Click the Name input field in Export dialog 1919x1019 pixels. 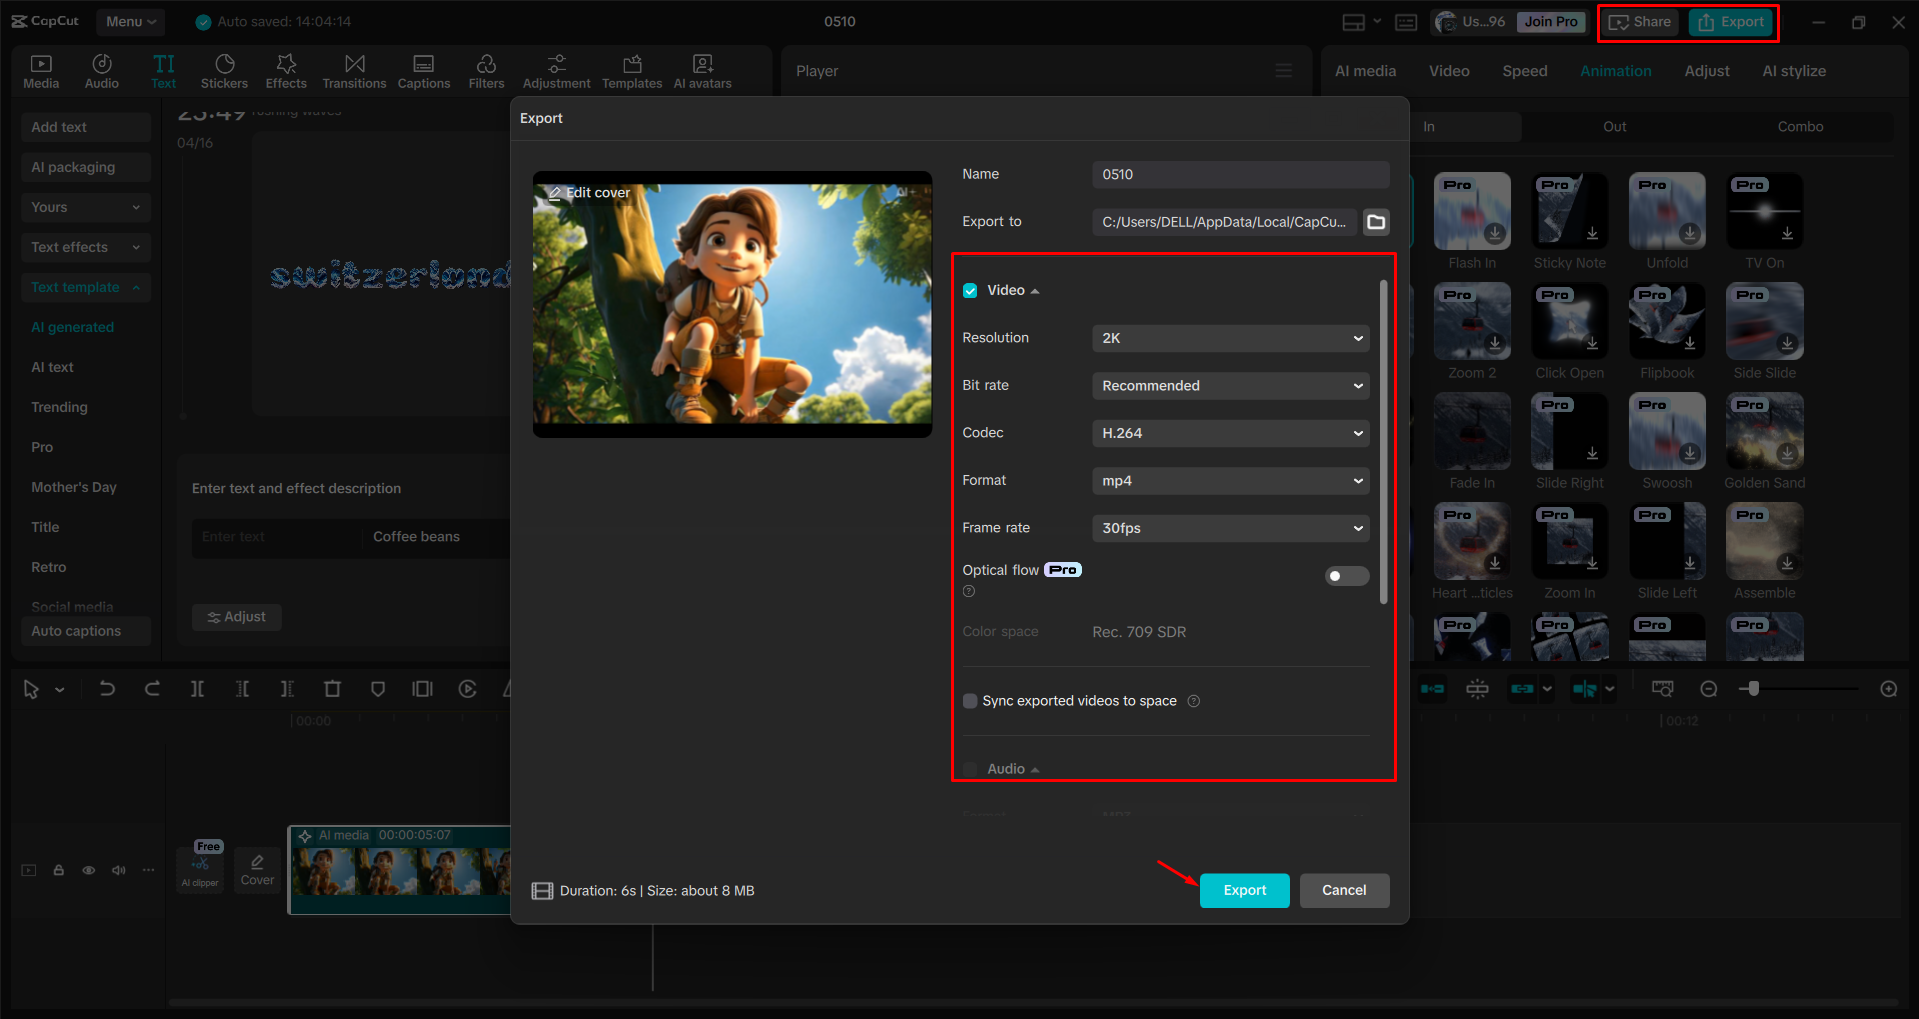point(1240,174)
